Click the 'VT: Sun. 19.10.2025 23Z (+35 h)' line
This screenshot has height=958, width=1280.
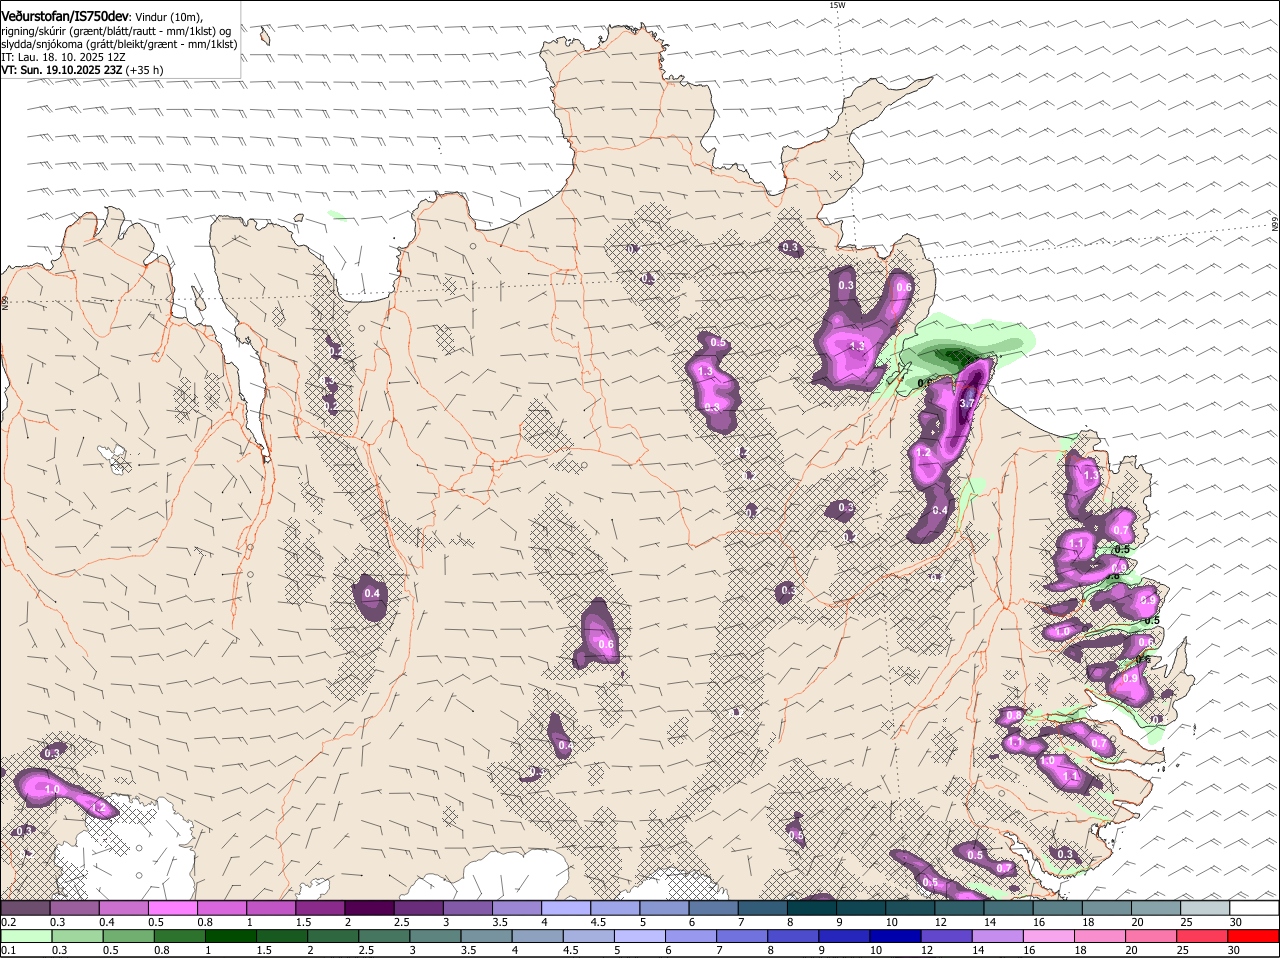(82, 70)
